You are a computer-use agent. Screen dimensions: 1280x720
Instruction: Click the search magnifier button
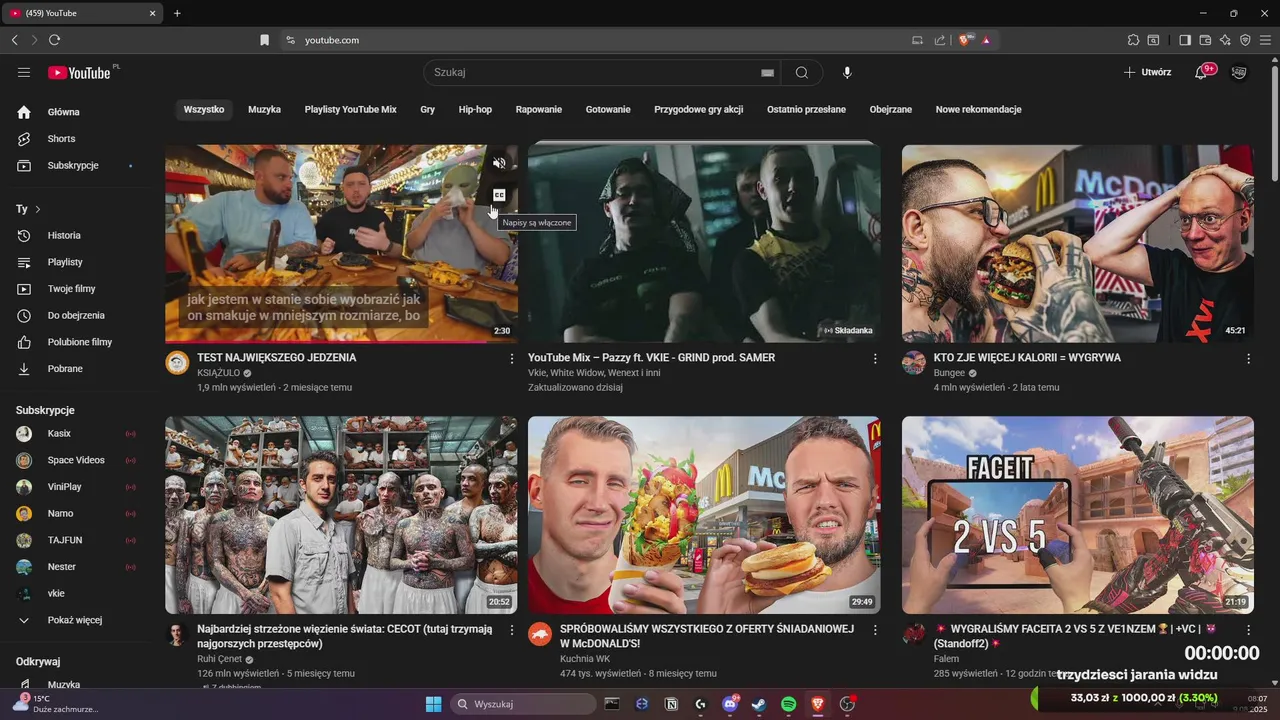click(802, 72)
